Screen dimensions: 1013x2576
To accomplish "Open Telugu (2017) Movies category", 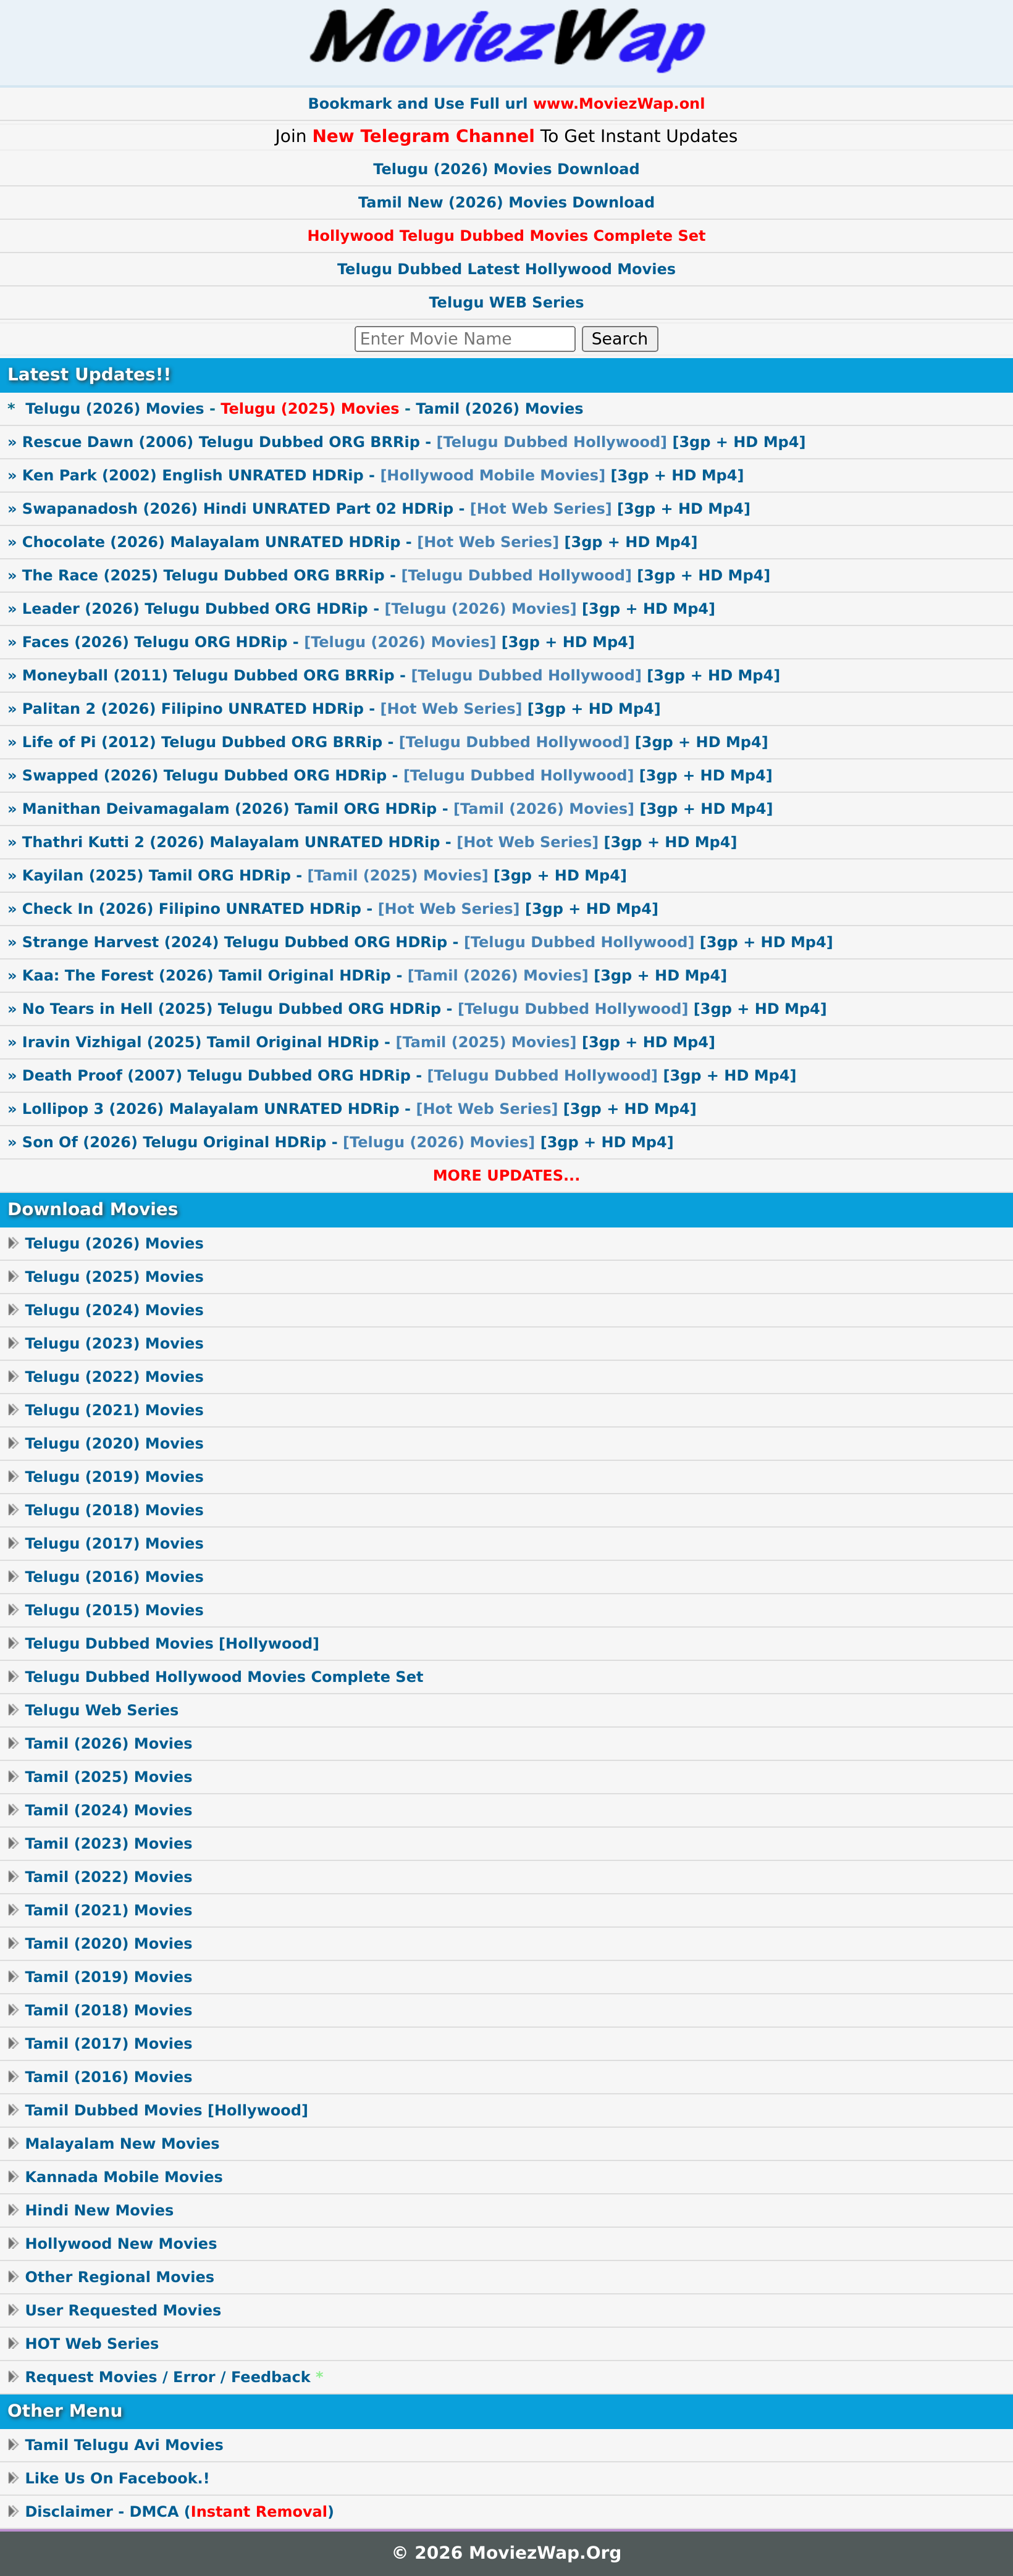I will pyautogui.click(x=114, y=1543).
